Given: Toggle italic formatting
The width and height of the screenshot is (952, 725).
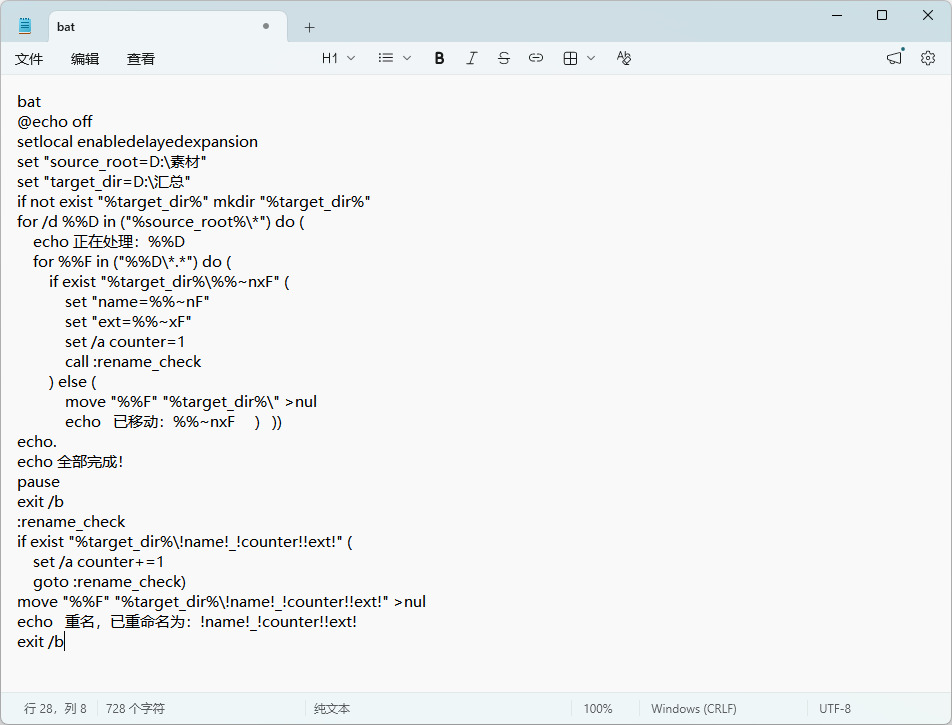Looking at the screenshot, I should 472,58.
